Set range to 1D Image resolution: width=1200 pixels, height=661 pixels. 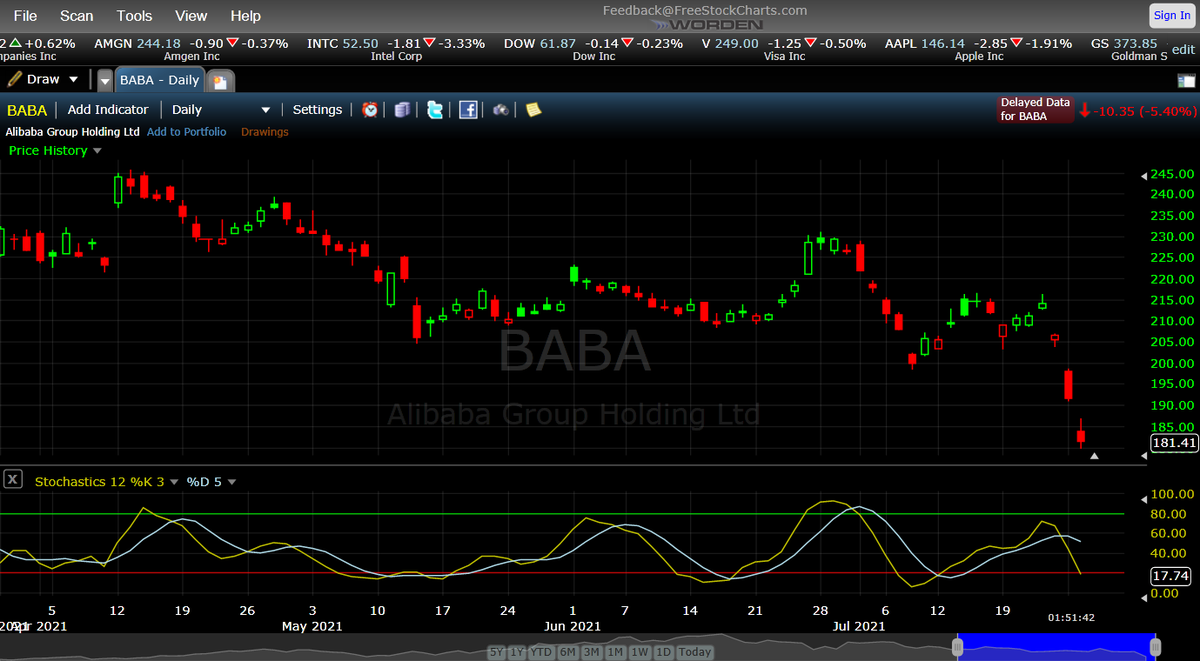pos(662,652)
